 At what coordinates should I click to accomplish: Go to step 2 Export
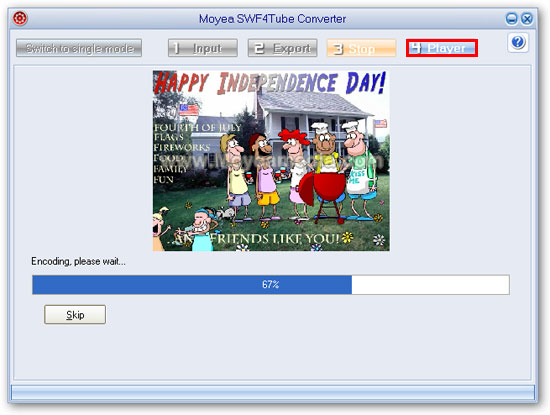283,48
